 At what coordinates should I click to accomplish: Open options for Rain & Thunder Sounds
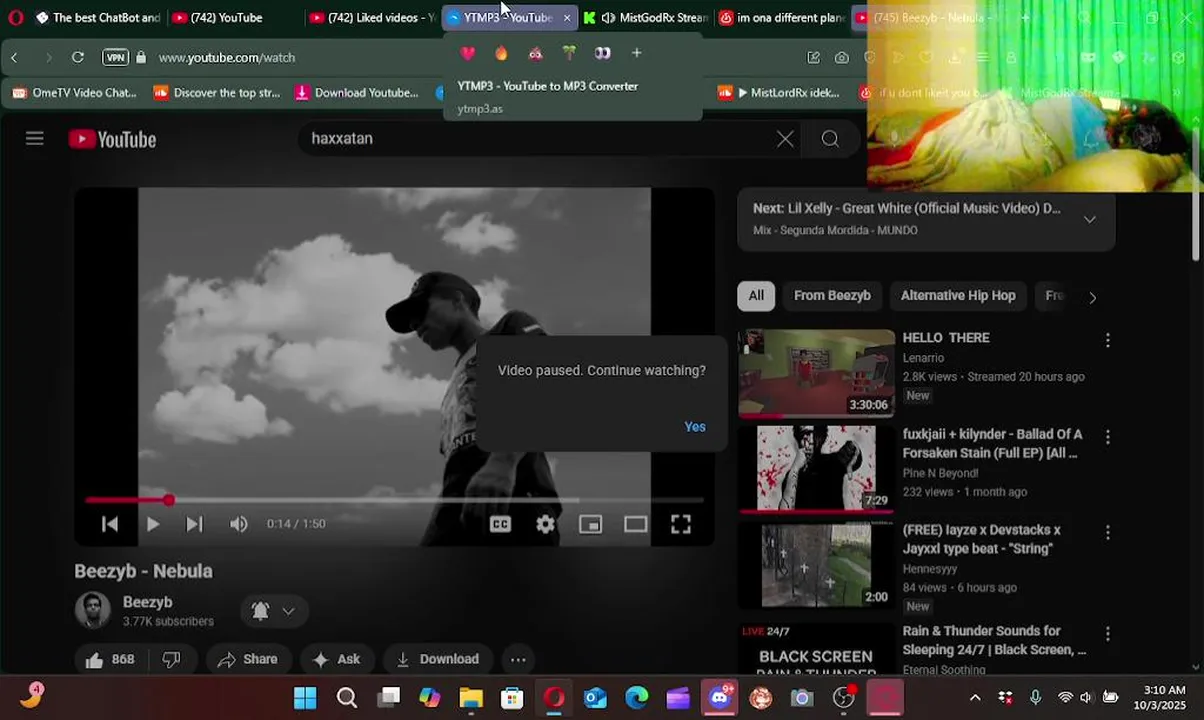pos(1107,634)
